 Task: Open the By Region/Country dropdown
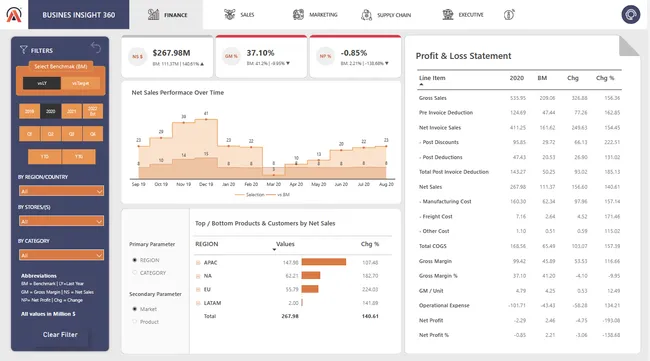click(61, 191)
